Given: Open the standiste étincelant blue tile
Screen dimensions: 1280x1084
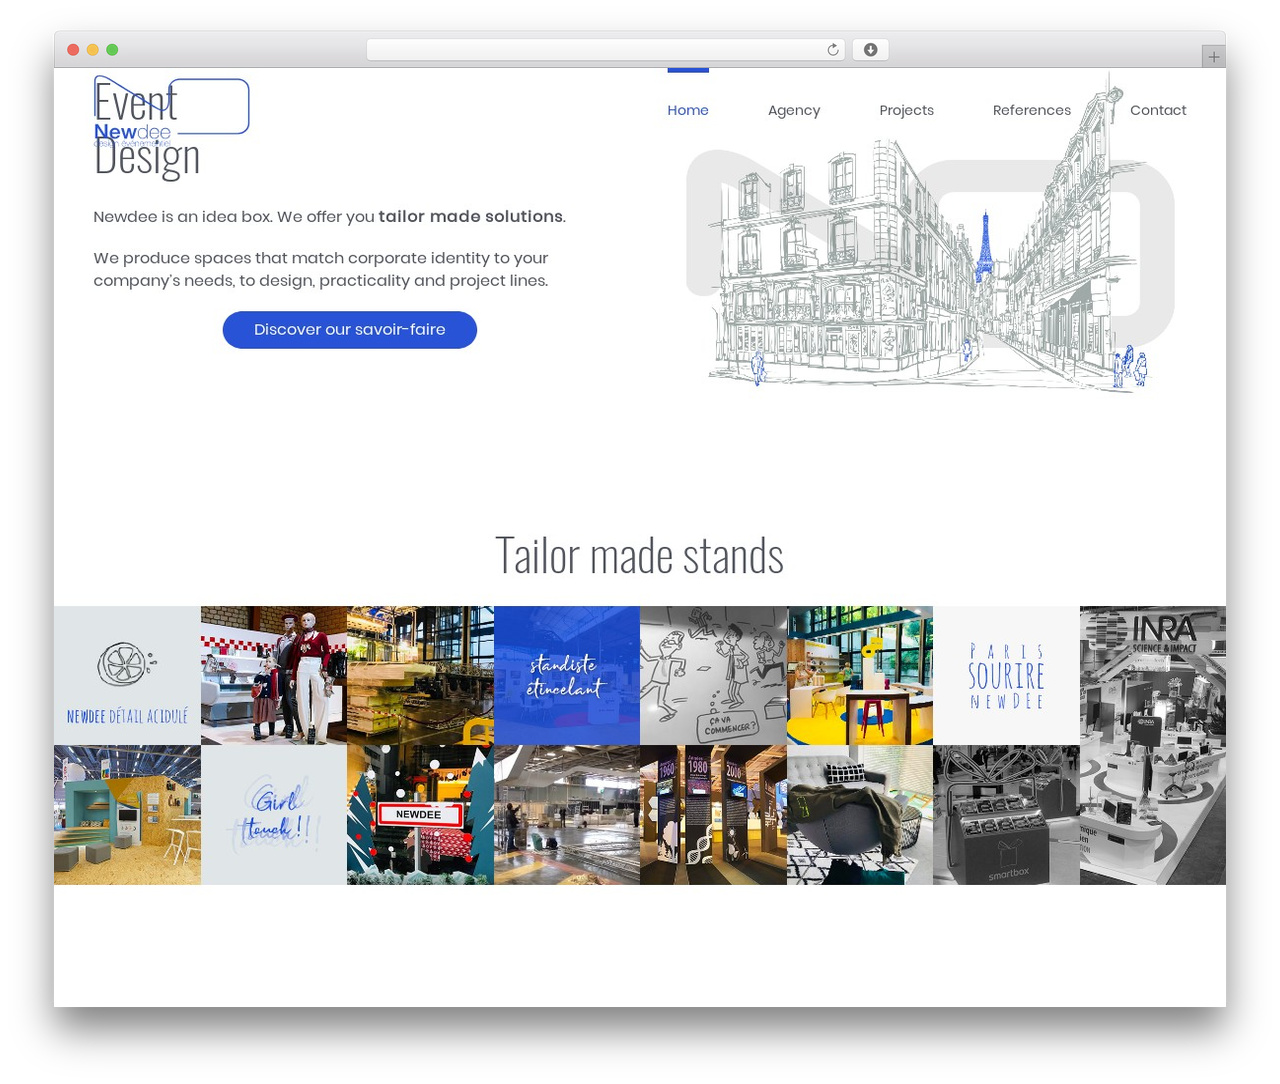Looking at the screenshot, I should [x=567, y=675].
